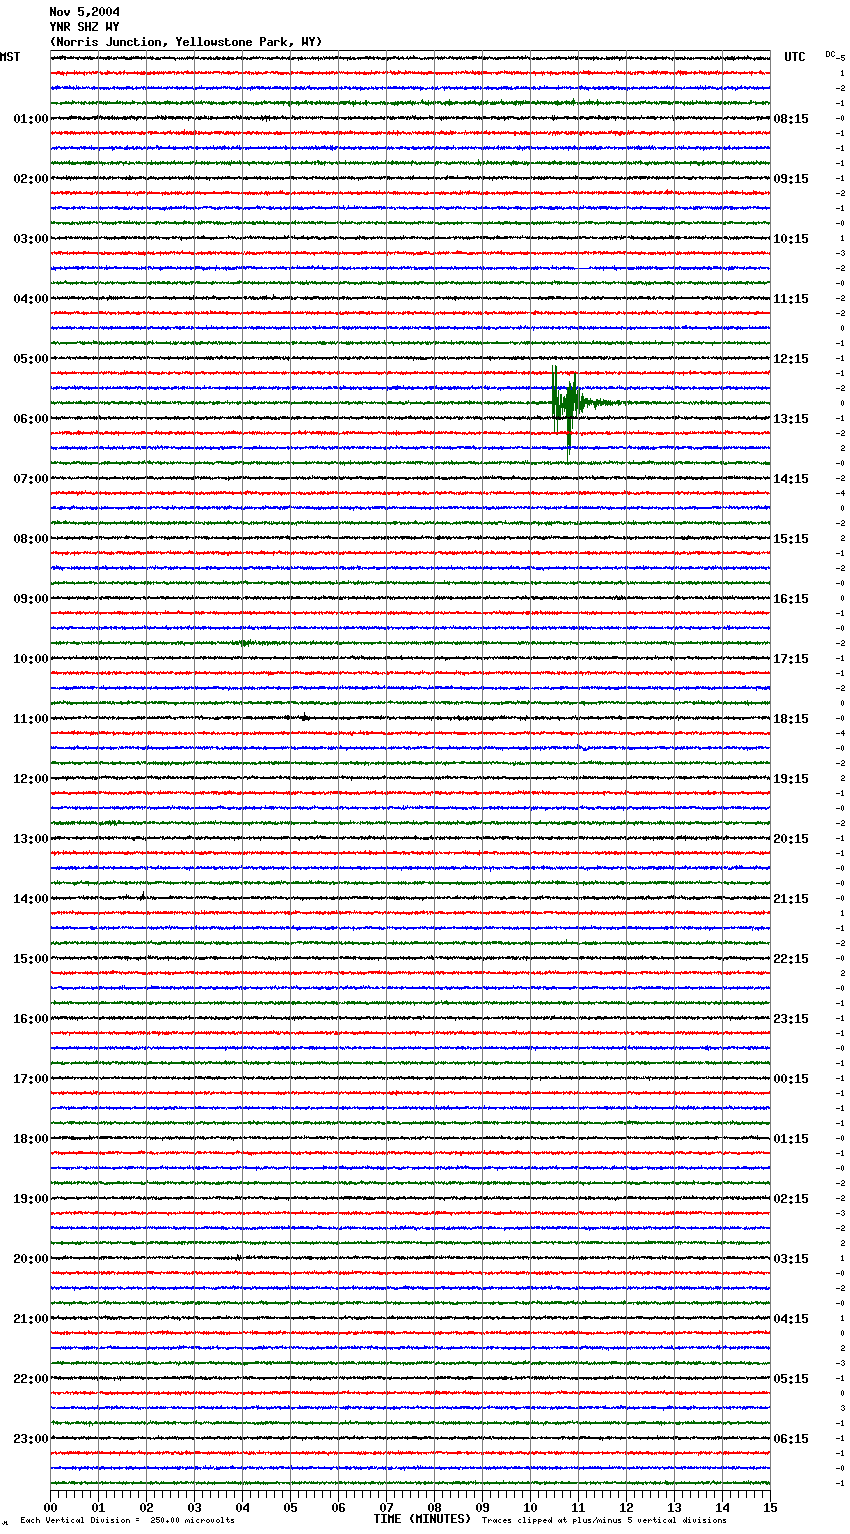Click the 16:15 UTC time label

[791, 599]
